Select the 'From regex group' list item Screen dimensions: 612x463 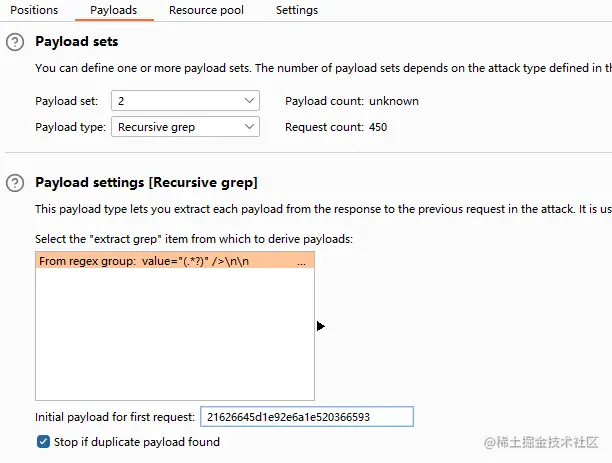point(175,261)
